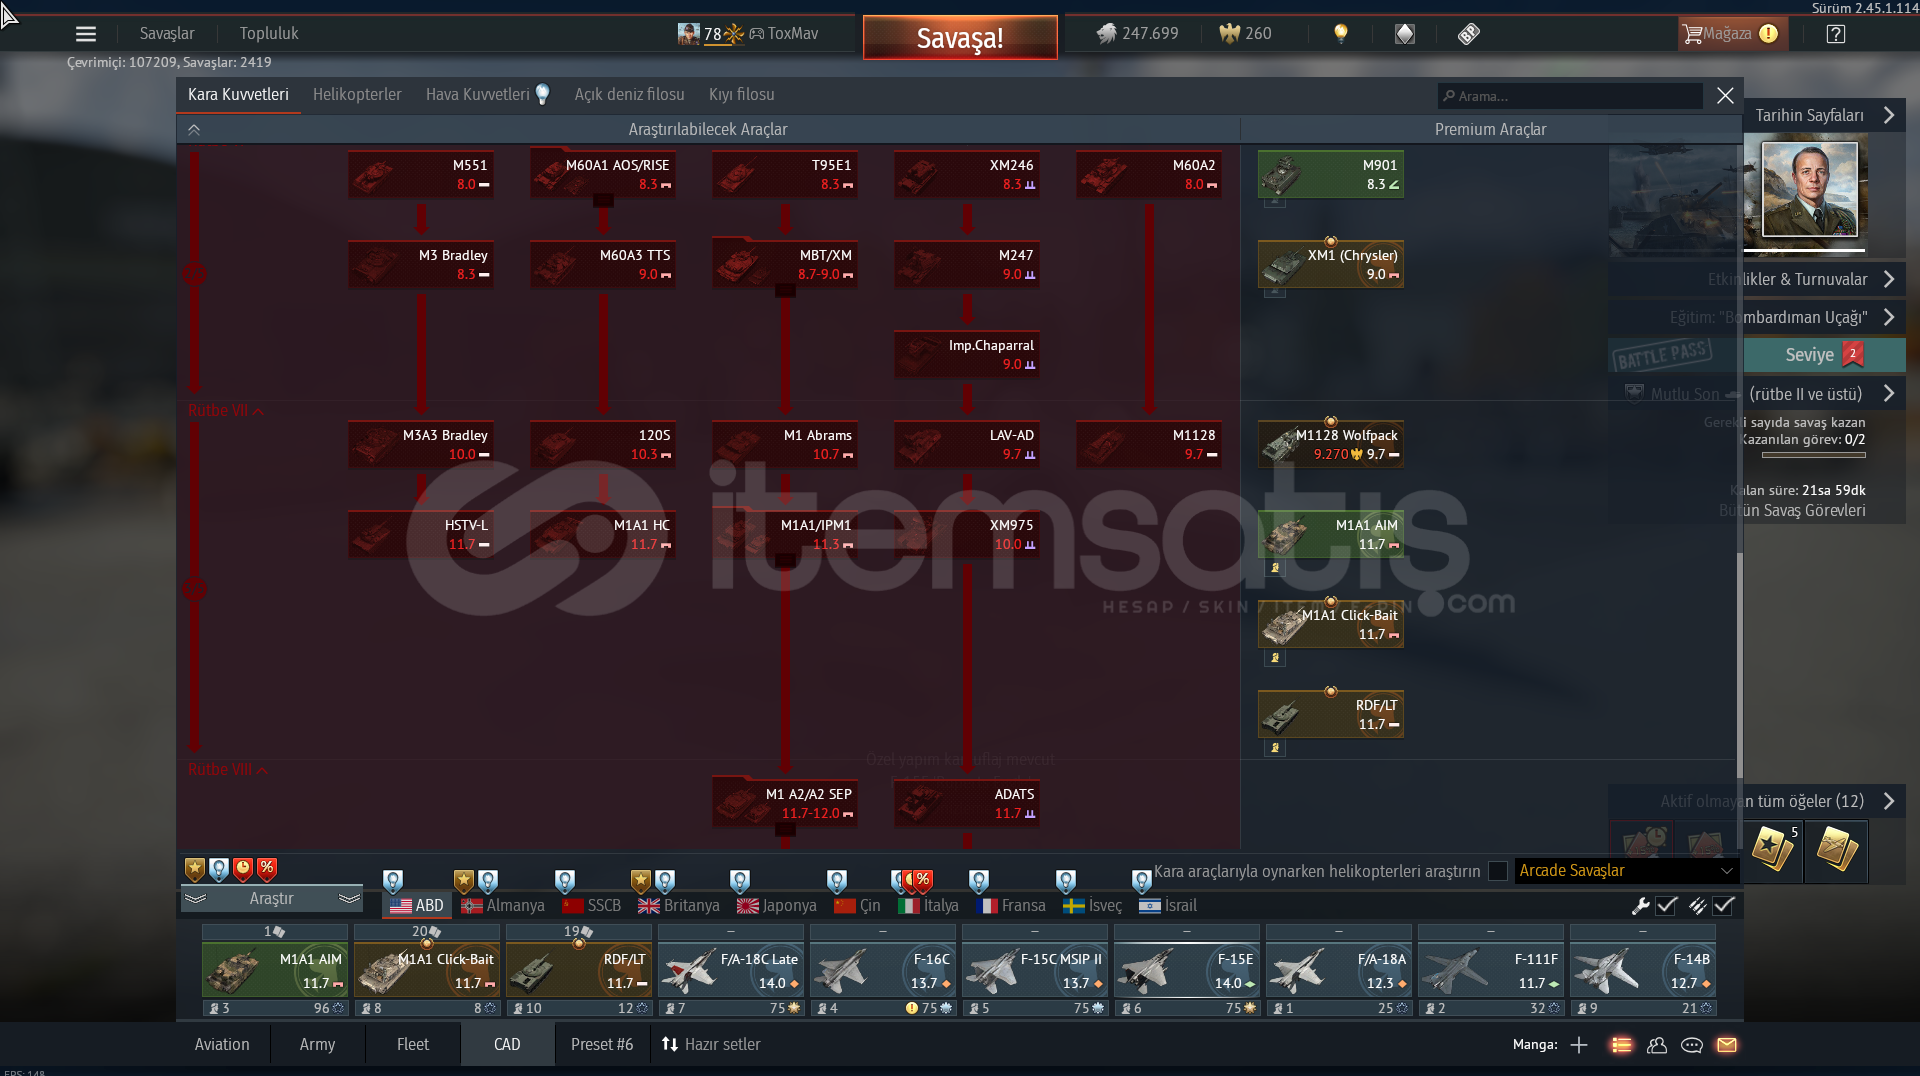Switch to the Açık deniz filosu tab
Screen dimensions: 1920x1076
click(x=629, y=95)
